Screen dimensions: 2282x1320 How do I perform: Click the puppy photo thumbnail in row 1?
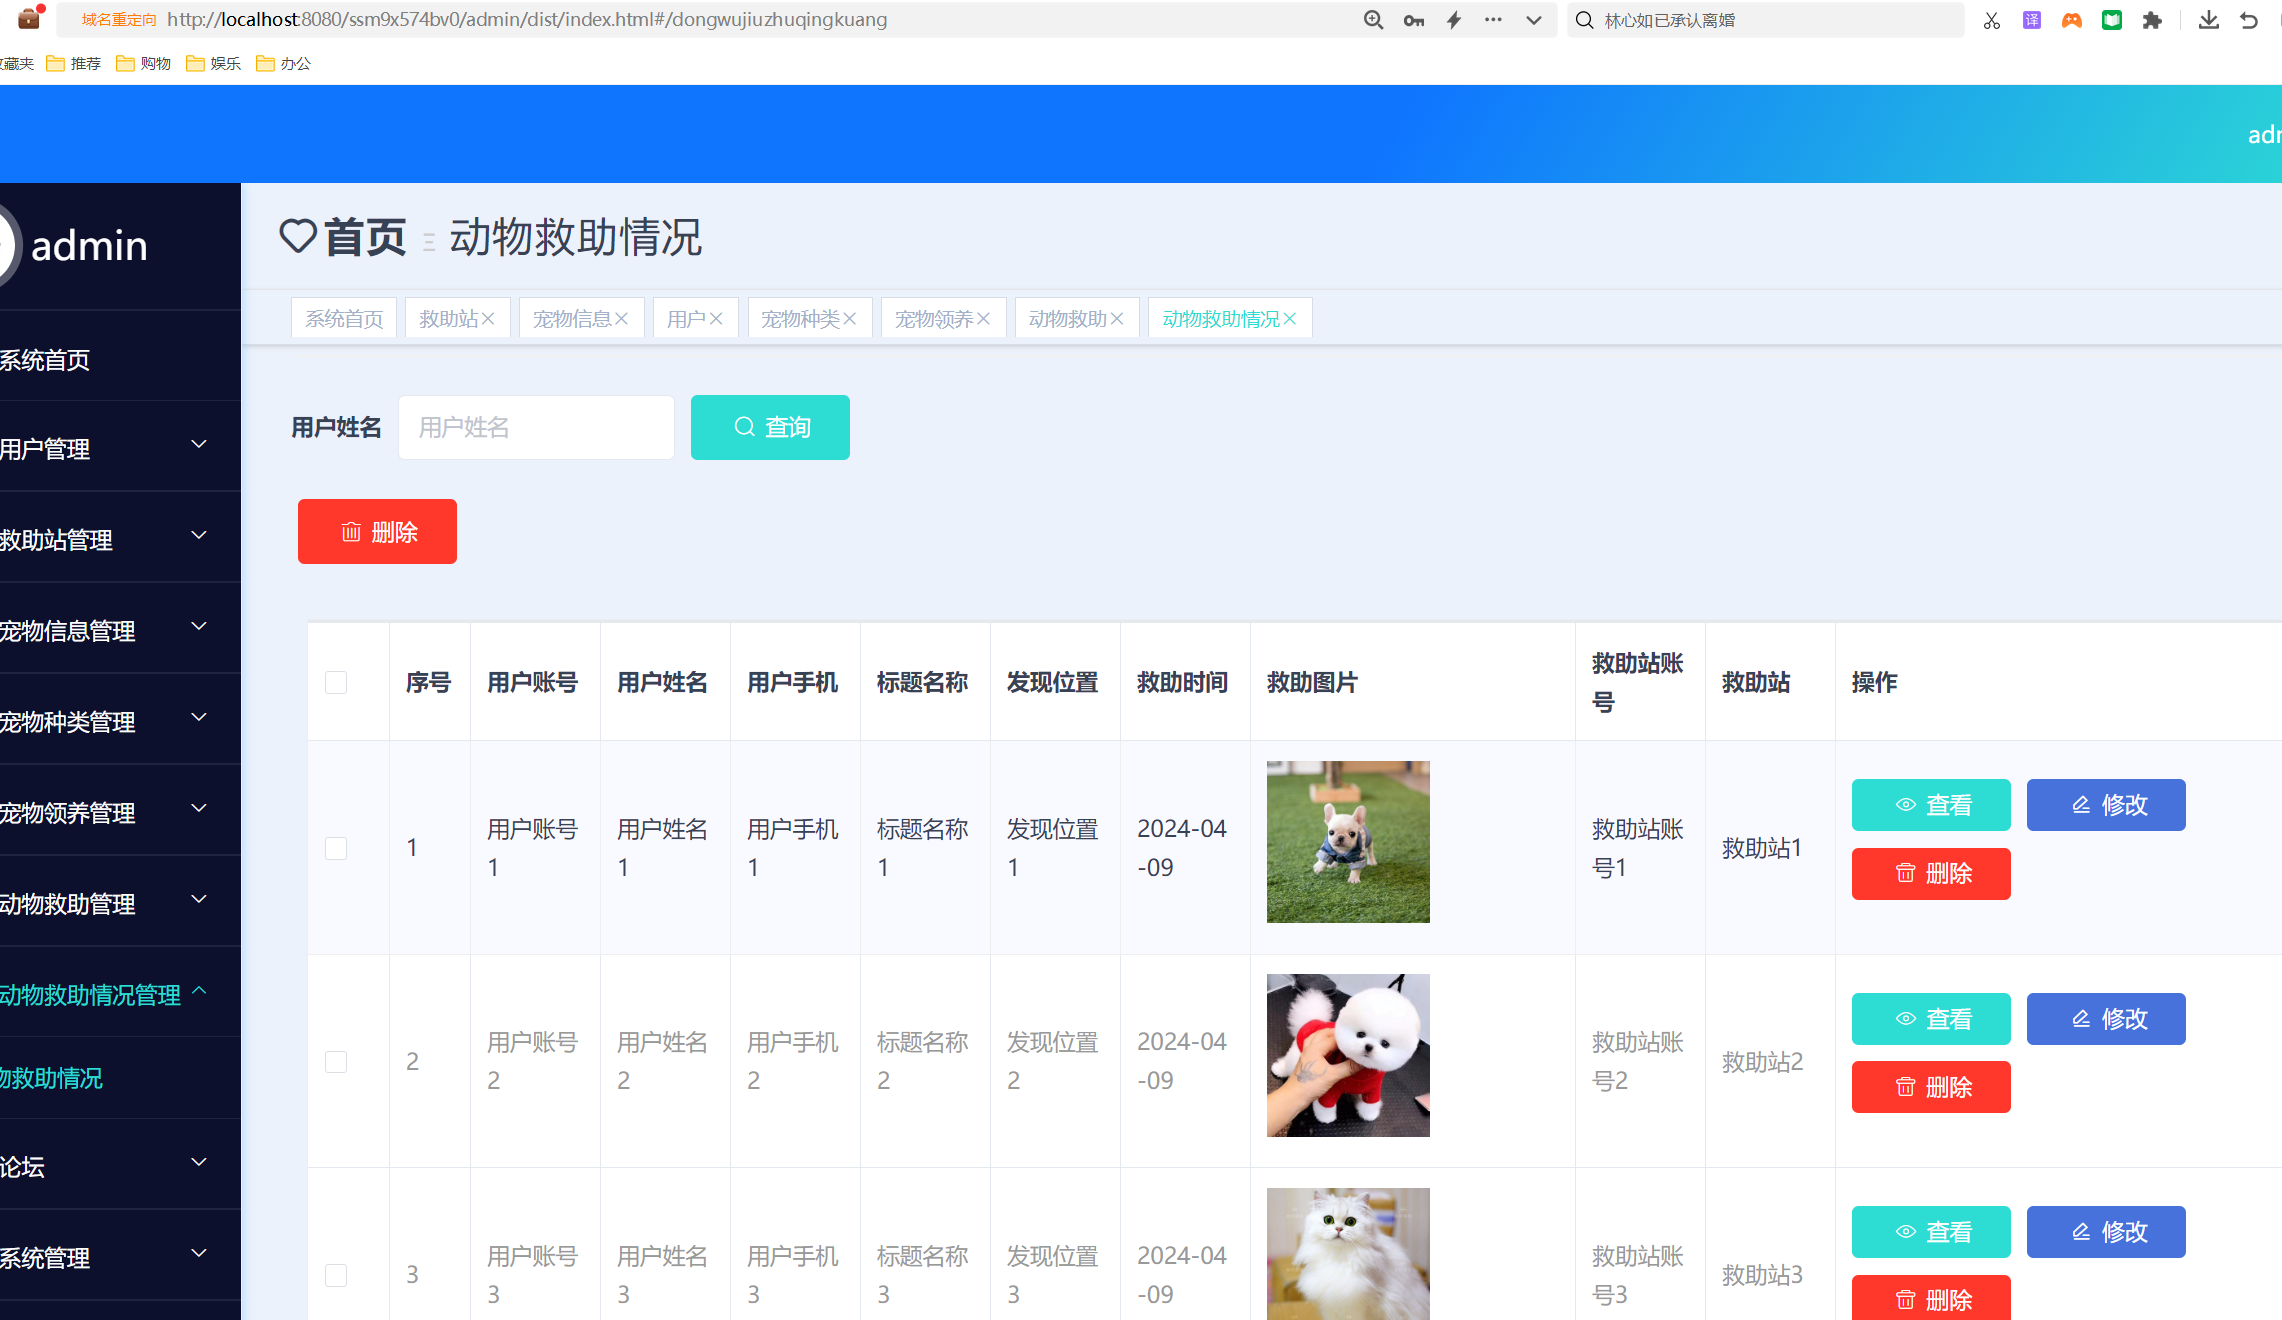click(1348, 841)
